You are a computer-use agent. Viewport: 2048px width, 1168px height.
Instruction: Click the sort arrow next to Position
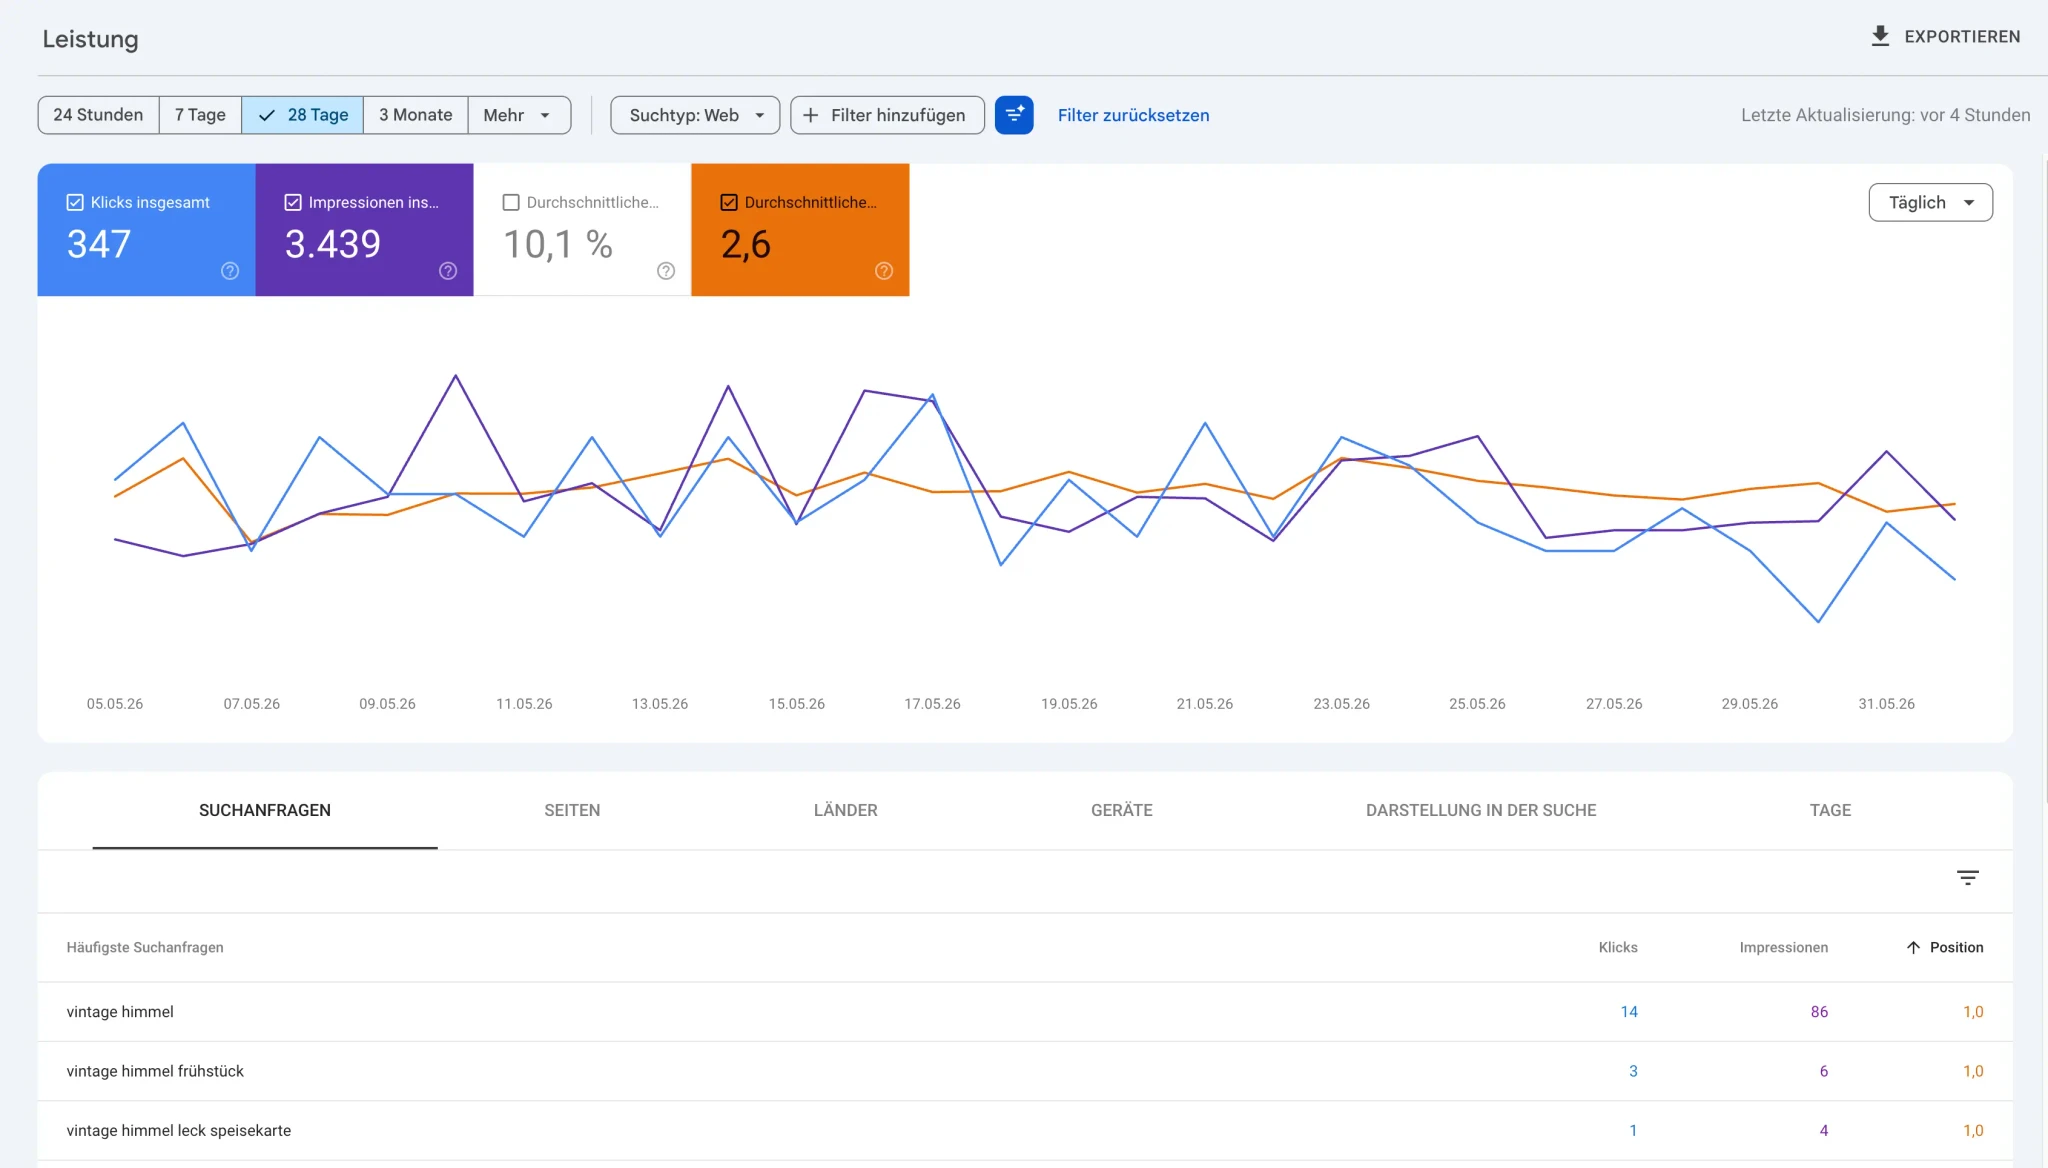coord(1913,947)
